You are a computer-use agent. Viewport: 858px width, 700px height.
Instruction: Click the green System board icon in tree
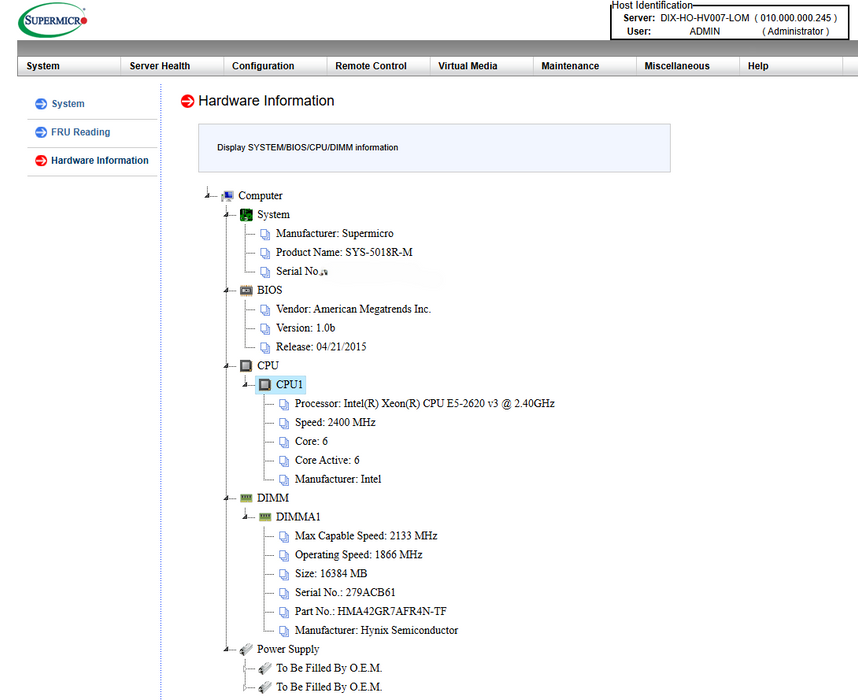coord(246,215)
